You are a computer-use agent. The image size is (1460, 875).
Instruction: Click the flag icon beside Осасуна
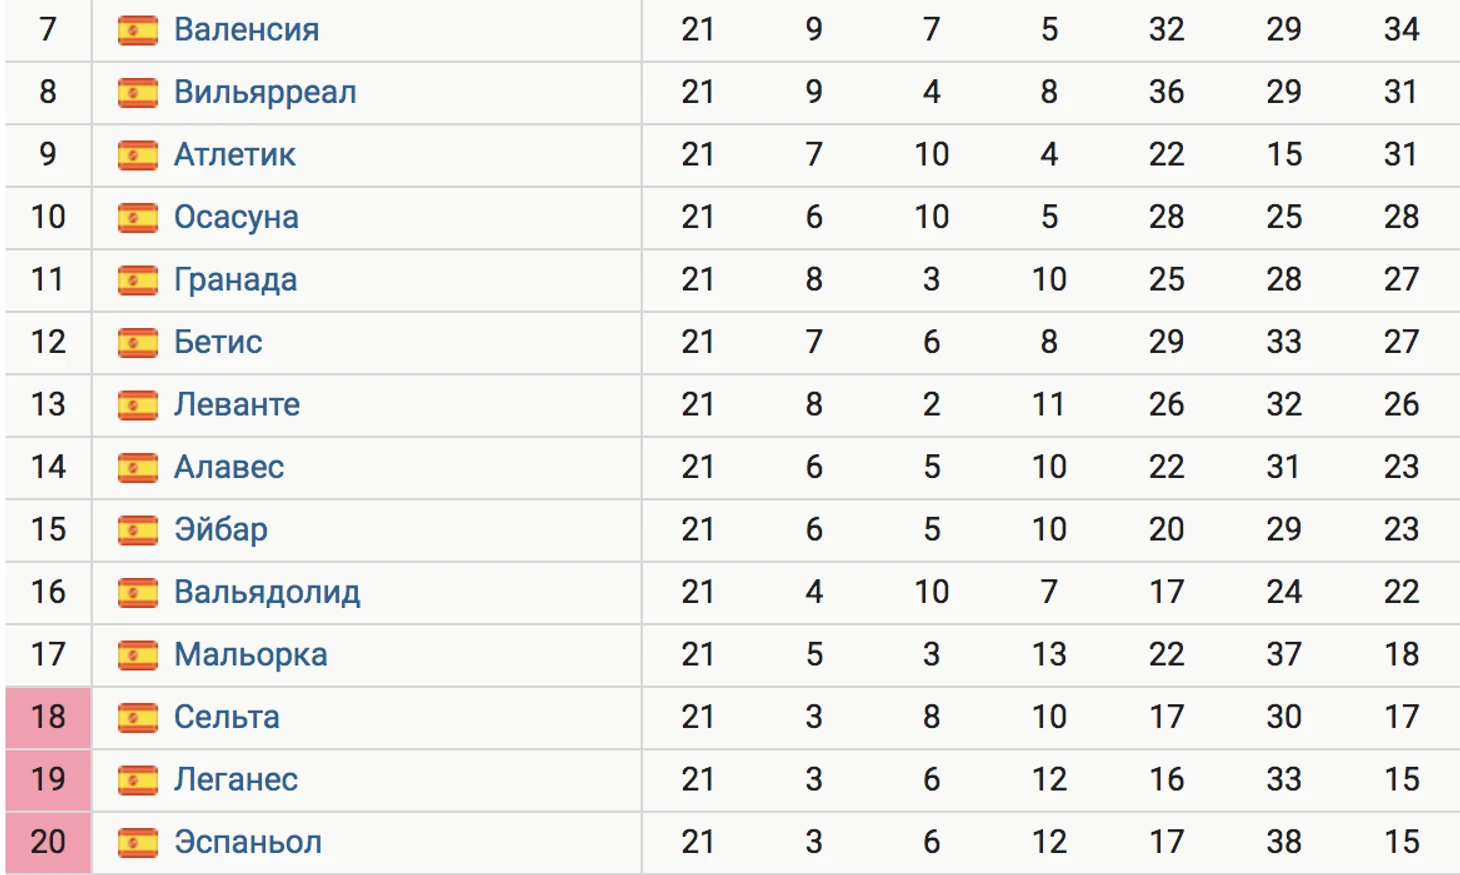coord(137,218)
